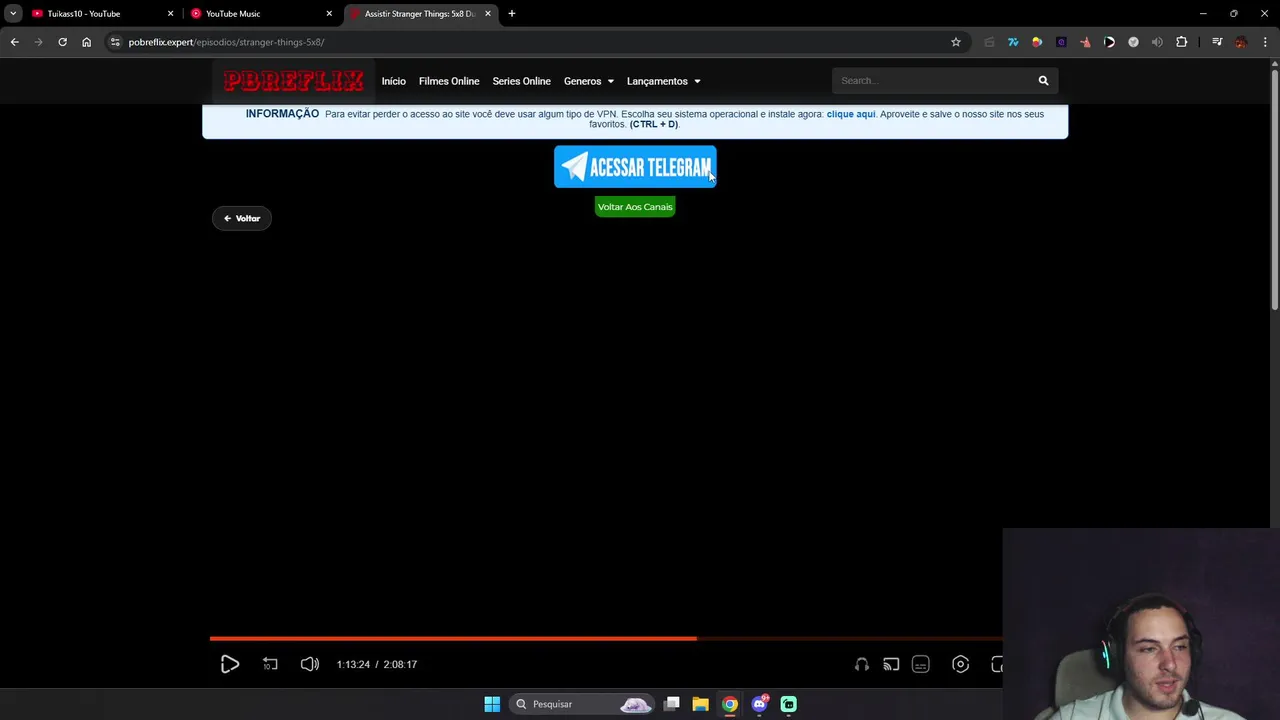Image resolution: width=1280 pixels, height=720 pixels.
Task: Go back in browser history
Action: pos(14,42)
